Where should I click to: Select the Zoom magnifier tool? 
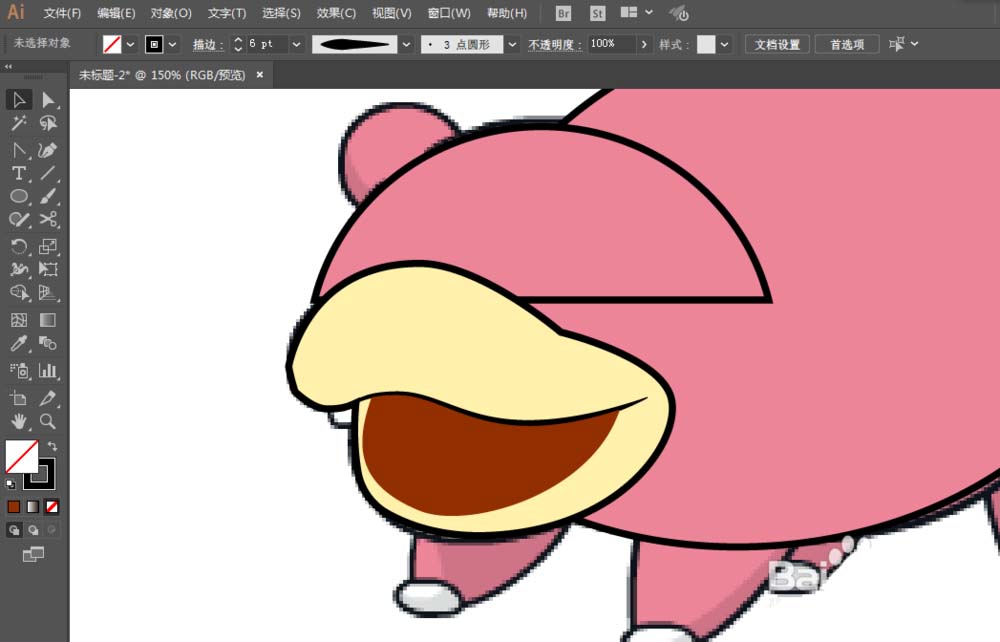coord(48,421)
